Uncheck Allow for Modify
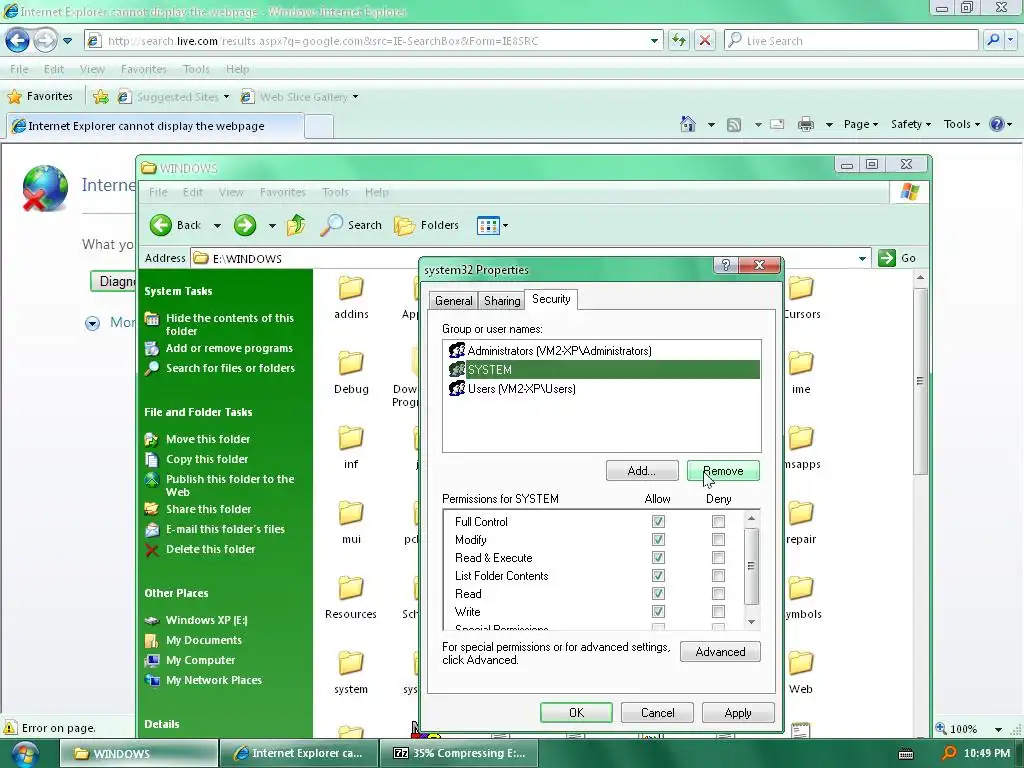 pyautogui.click(x=658, y=539)
